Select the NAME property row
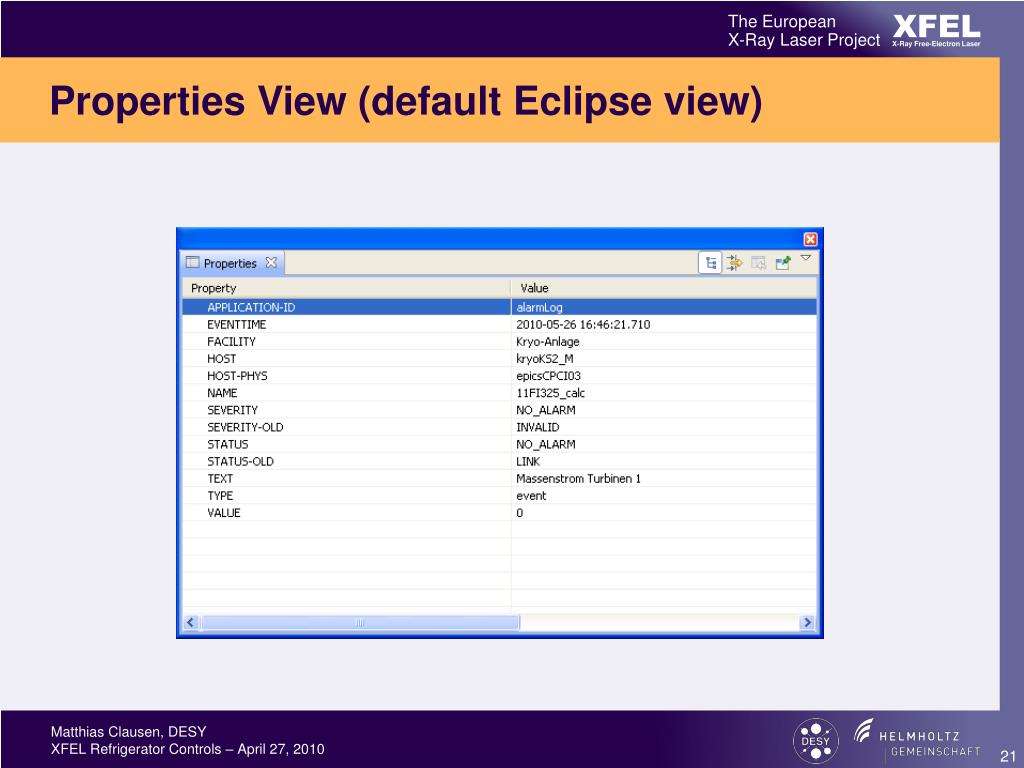The image size is (1024, 768). pos(500,392)
